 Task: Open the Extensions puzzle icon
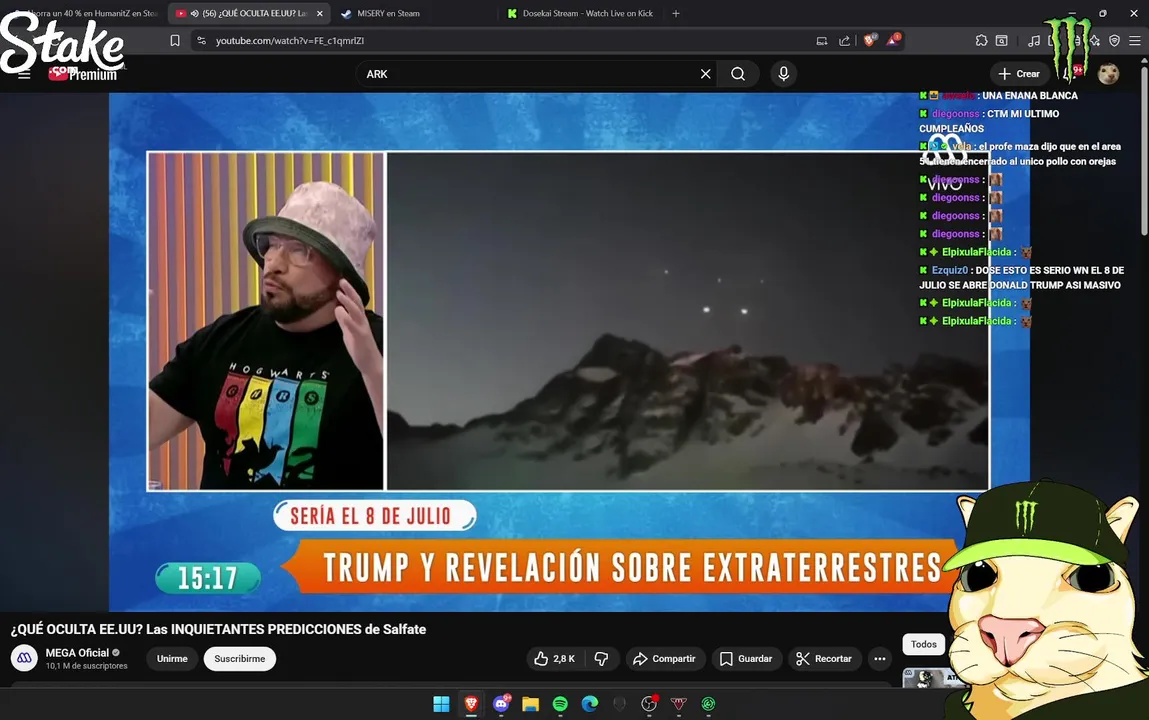(x=981, y=41)
